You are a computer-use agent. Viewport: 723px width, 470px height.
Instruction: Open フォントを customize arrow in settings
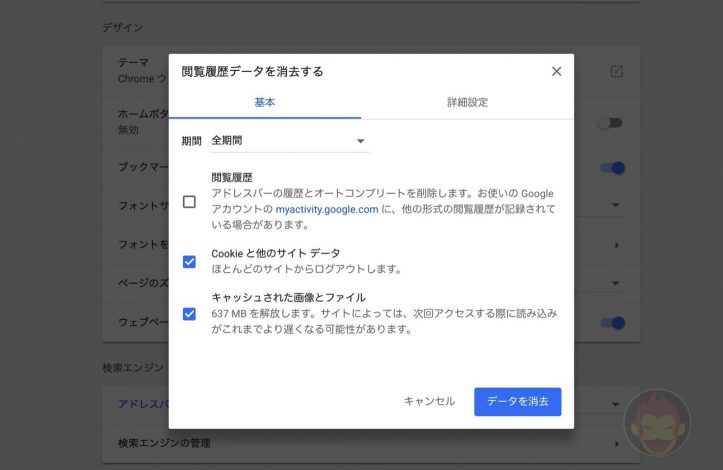click(616, 245)
